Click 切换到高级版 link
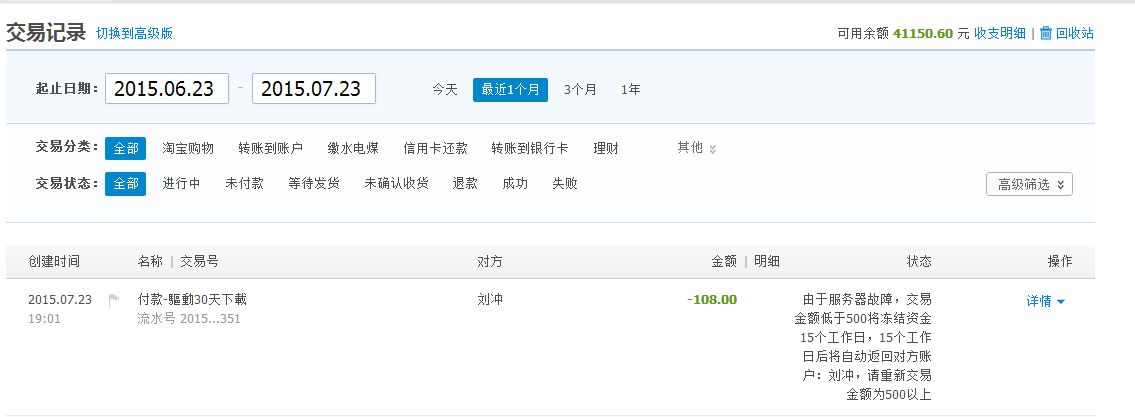Screen dimensions: 1135x417 135,33
